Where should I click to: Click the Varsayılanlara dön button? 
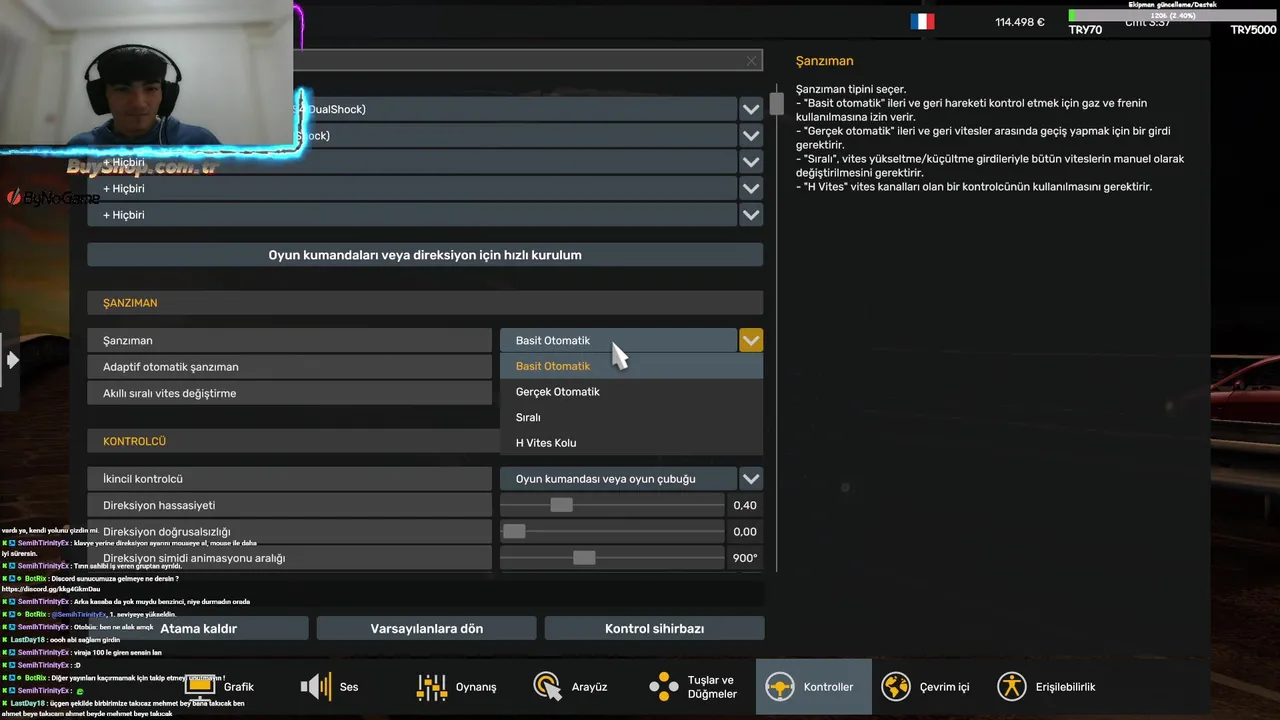coord(427,629)
